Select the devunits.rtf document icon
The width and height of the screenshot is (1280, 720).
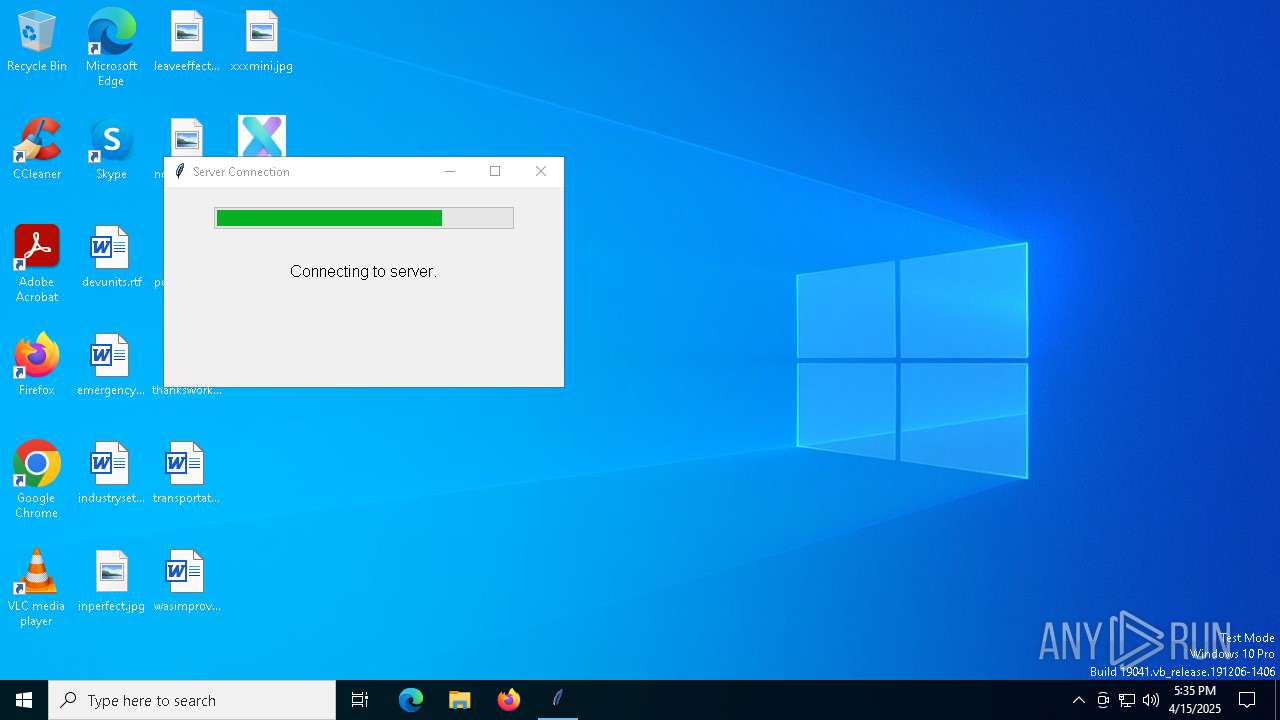(111, 258)
